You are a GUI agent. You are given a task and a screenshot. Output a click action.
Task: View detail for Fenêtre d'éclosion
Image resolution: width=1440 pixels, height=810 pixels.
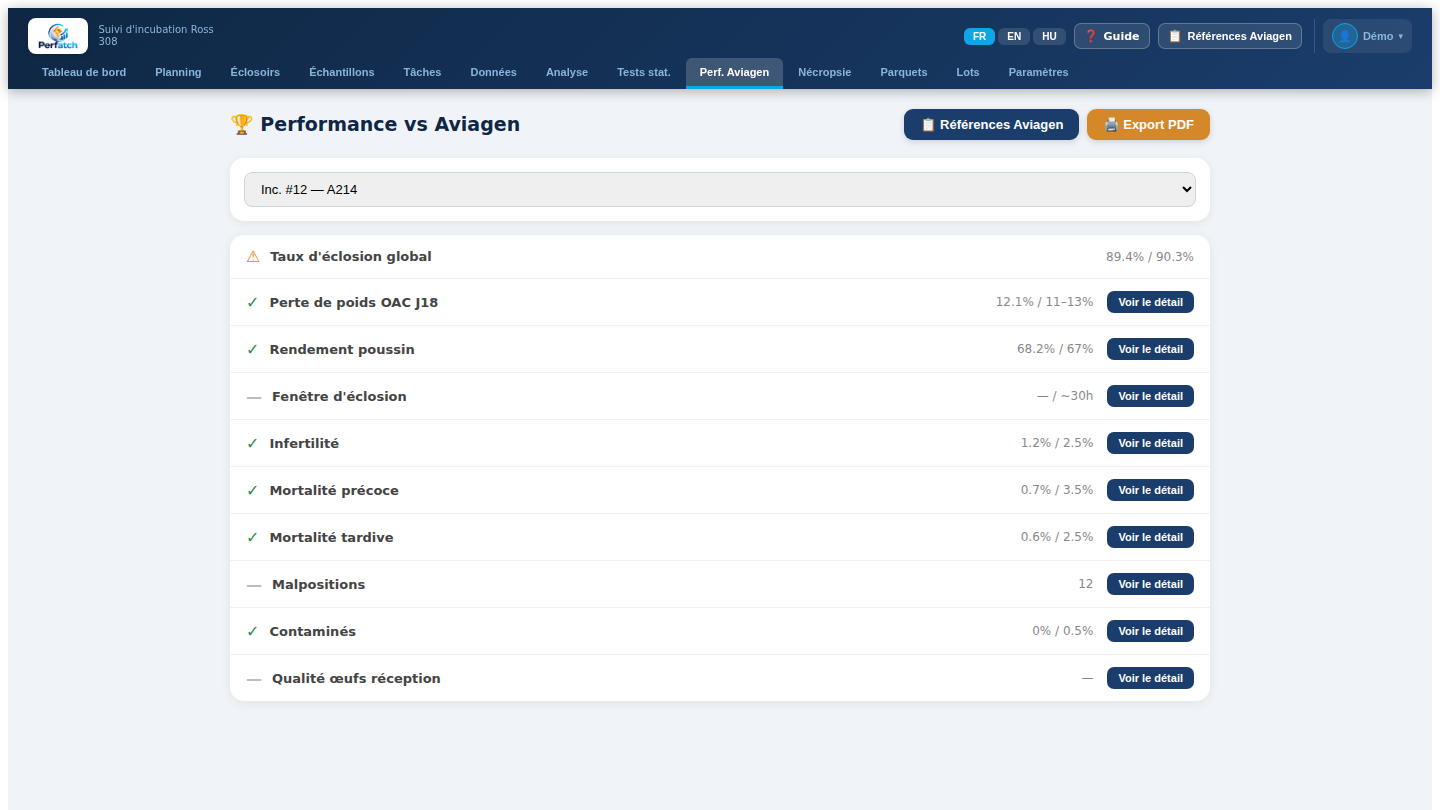point(1150,396)
